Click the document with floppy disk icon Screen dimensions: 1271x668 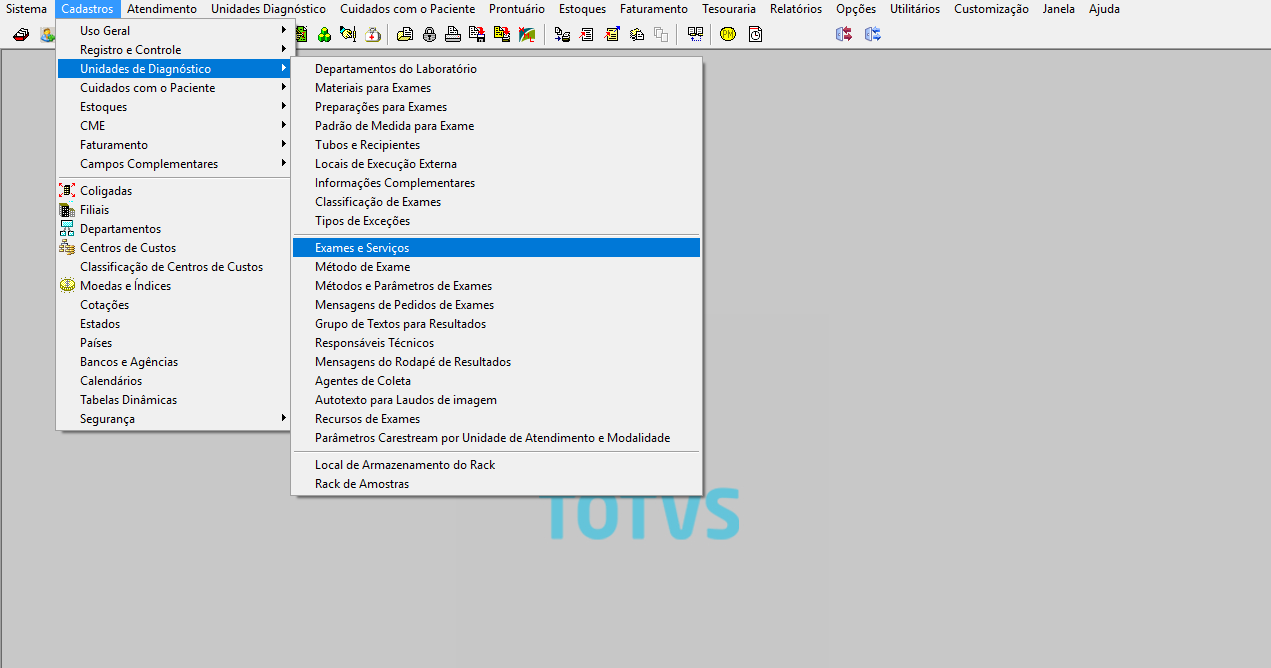[x=477, y=34]
